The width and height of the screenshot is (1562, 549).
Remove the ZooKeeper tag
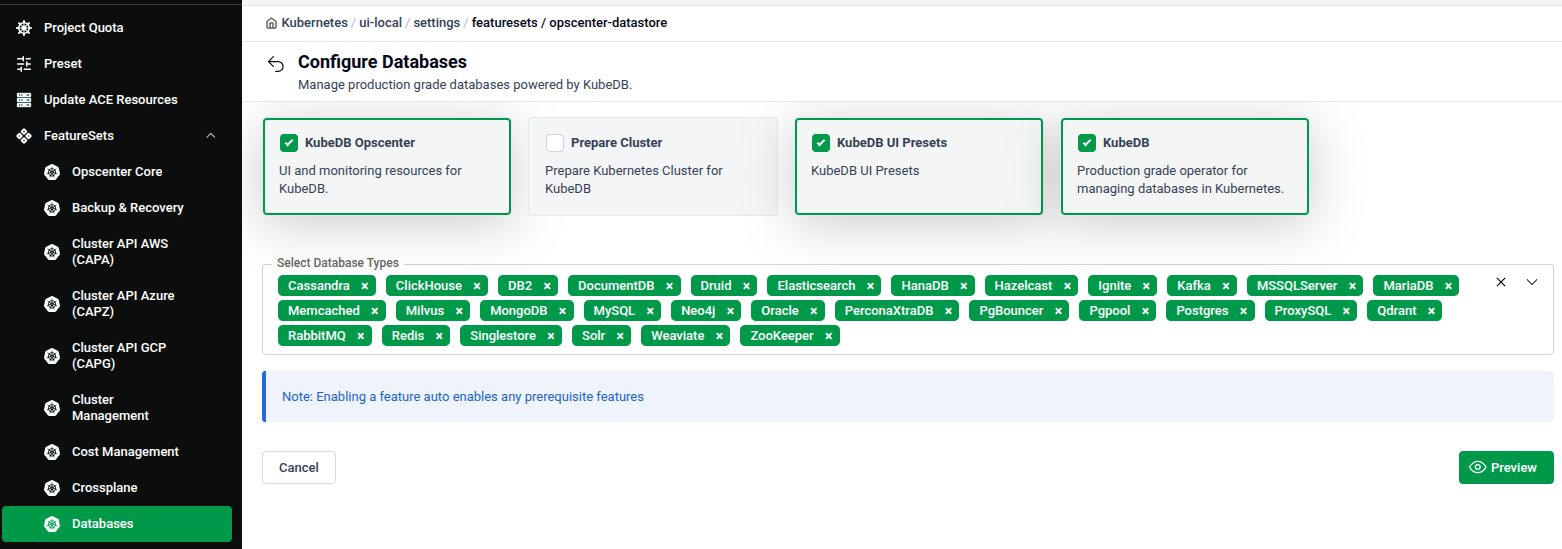coord(829,336)
